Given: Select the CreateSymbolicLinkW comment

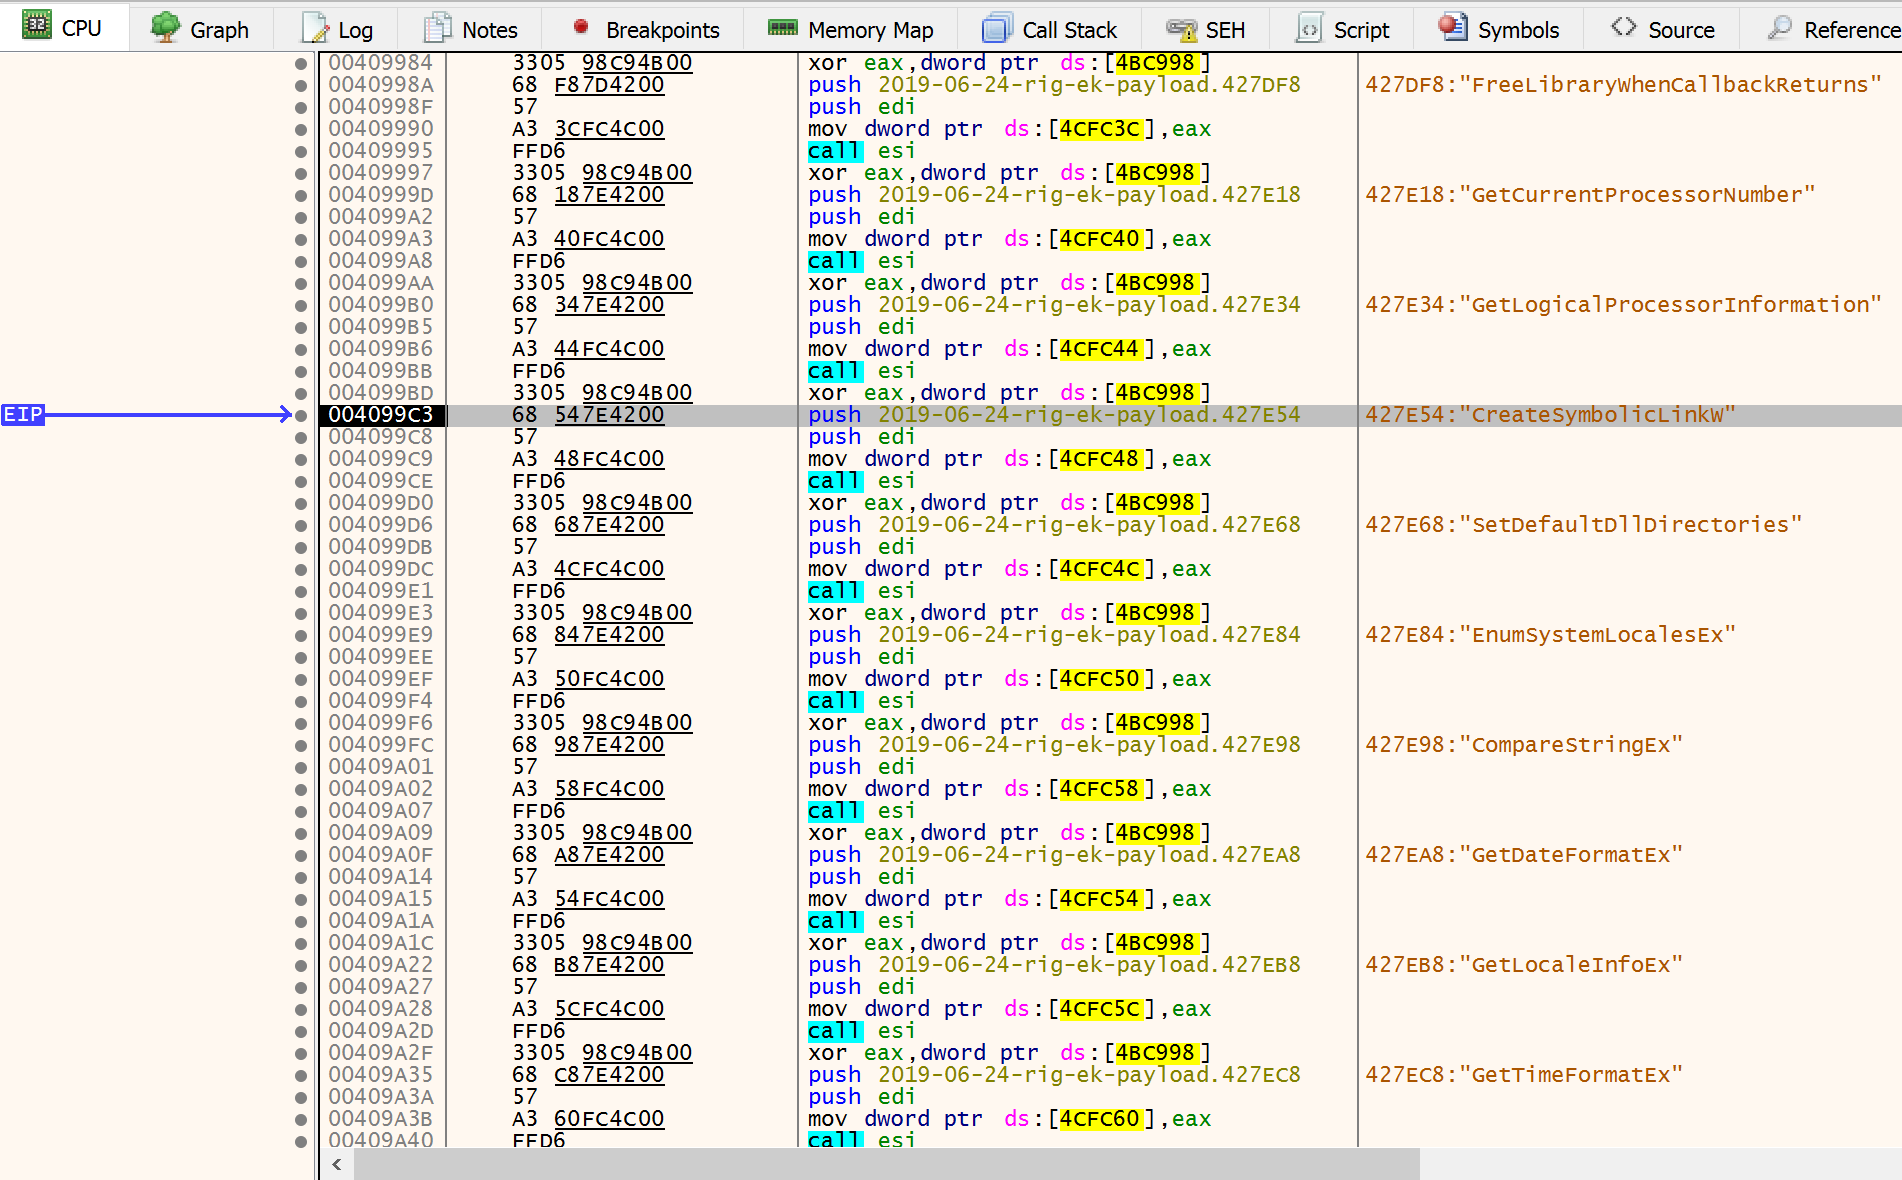Looking at the screenshot, I should pyautogui.click(x=1550, y=415).
